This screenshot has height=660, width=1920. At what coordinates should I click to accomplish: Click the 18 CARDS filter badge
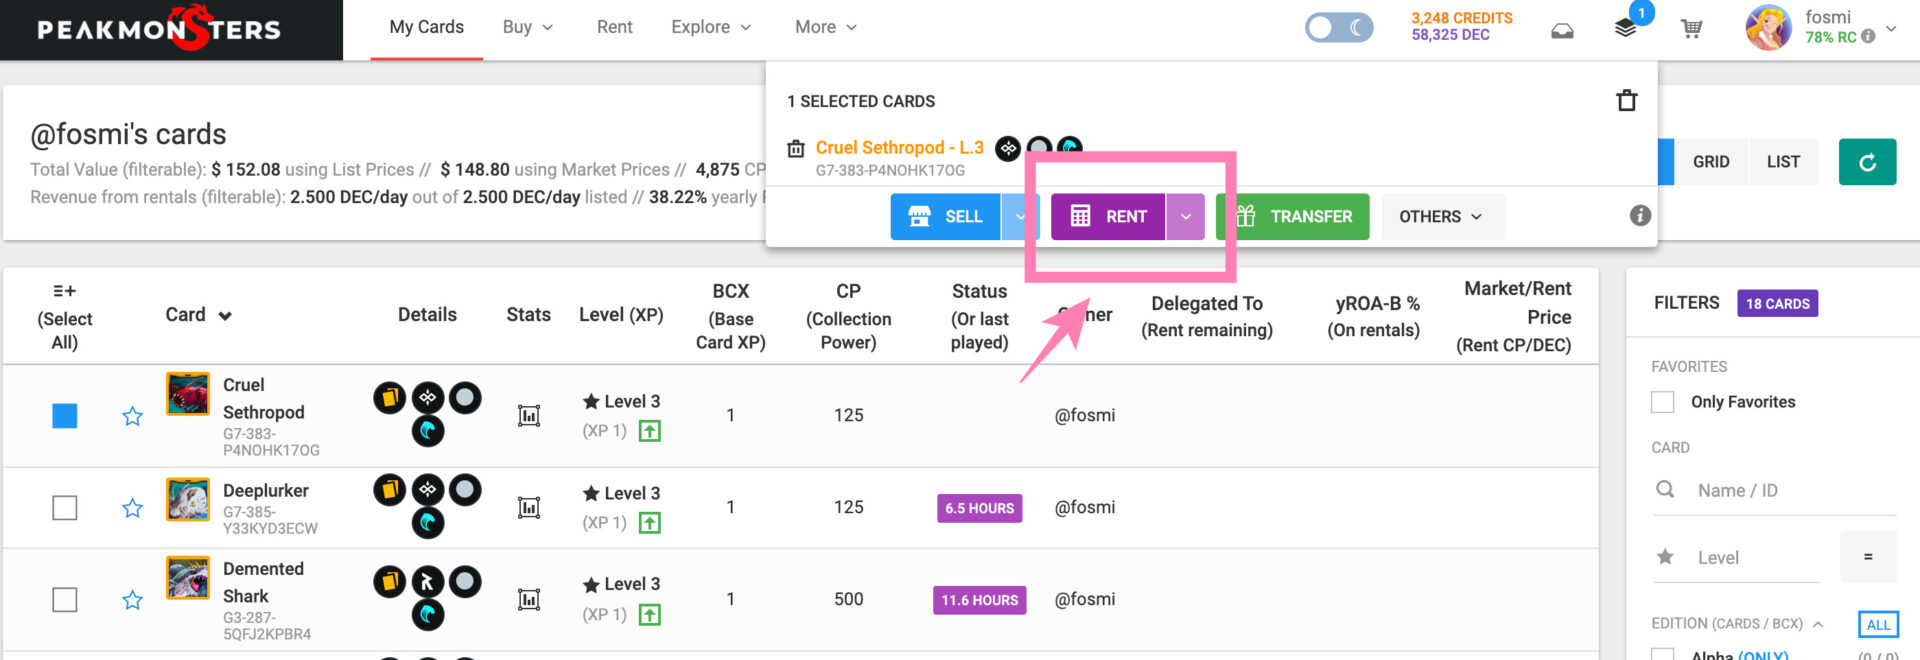[1778, 304]
